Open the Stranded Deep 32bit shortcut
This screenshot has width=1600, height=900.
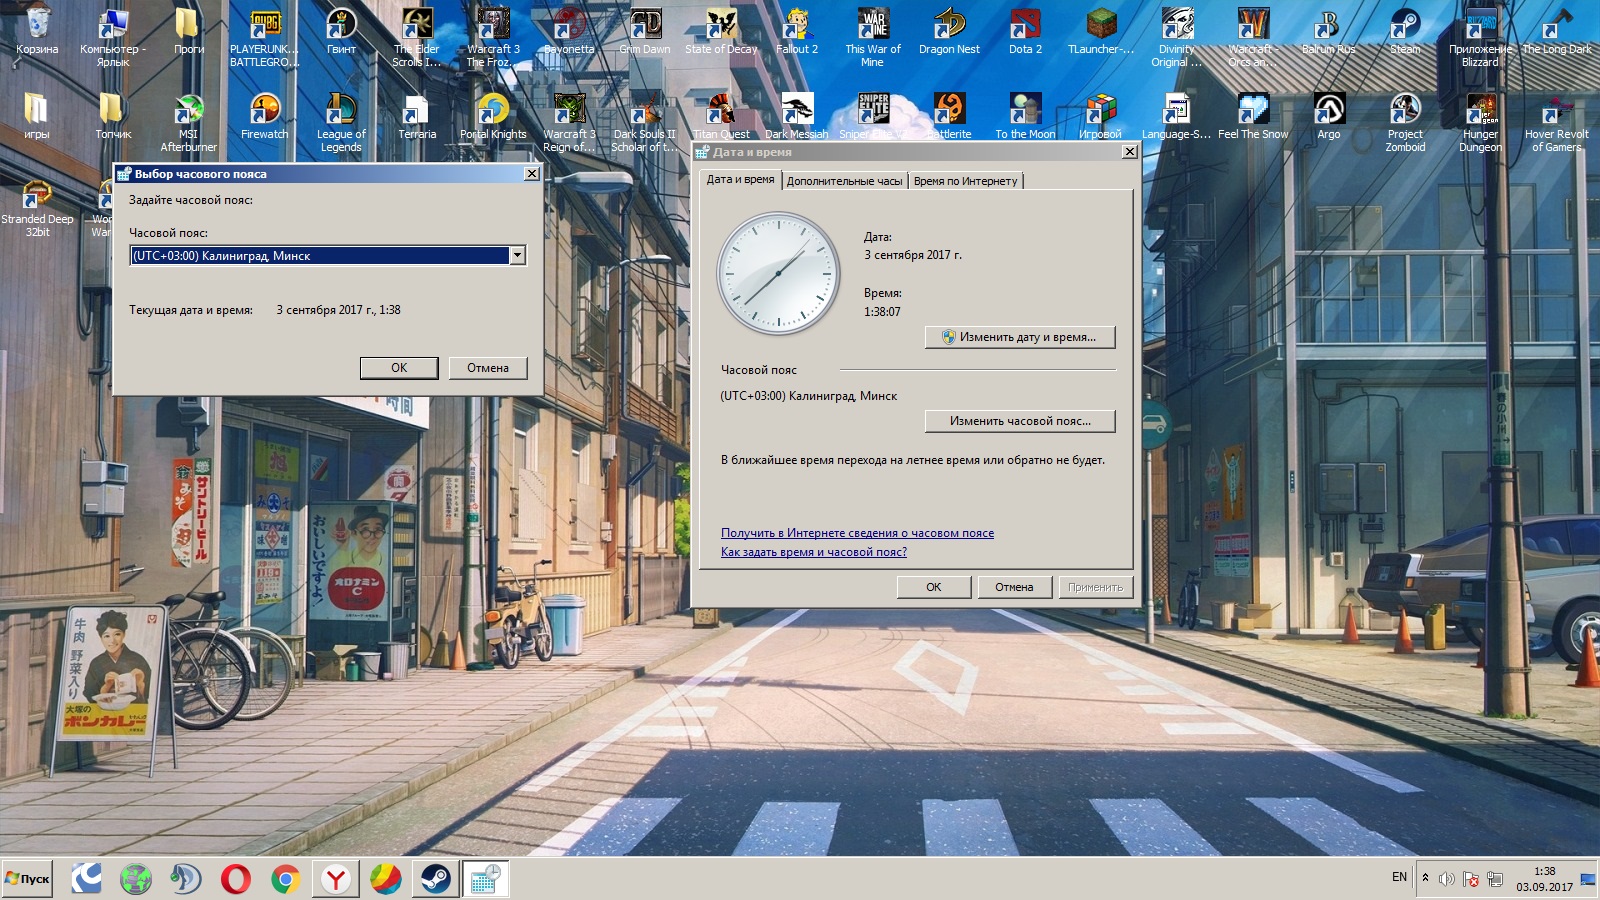(37, 207)
